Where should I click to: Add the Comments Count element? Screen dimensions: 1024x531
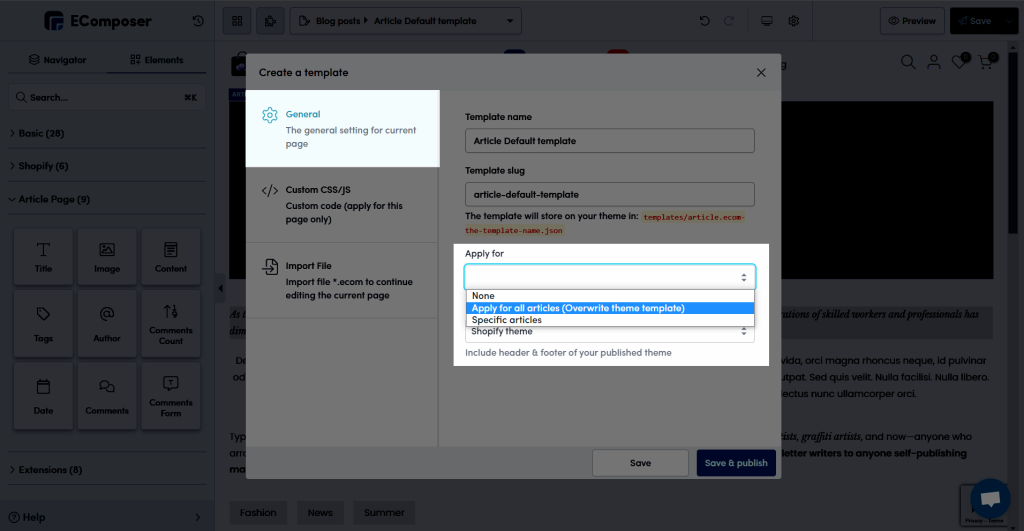pyautogui.click(x=170, y=324)
